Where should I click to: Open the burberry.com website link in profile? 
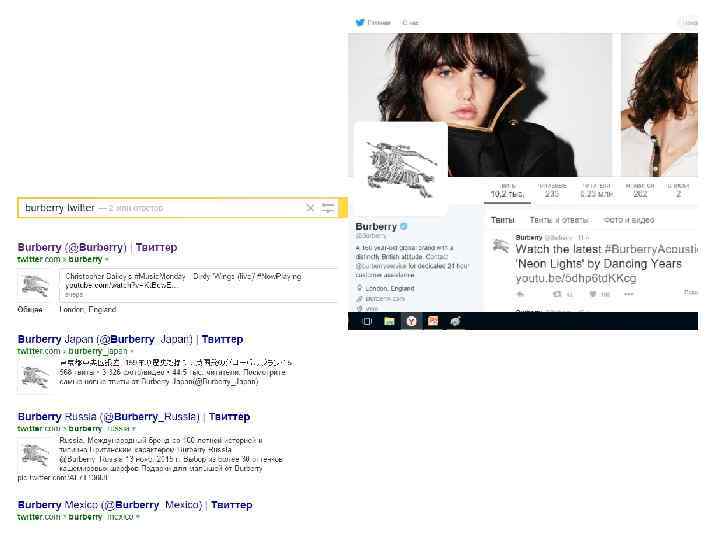(385, 298)
